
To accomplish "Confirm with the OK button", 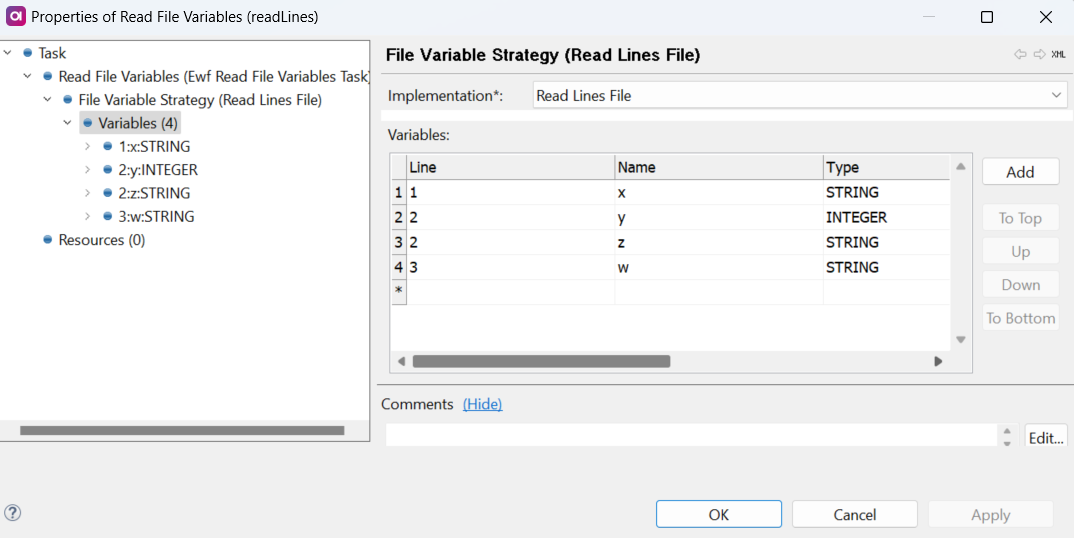I will coord(718,514).
